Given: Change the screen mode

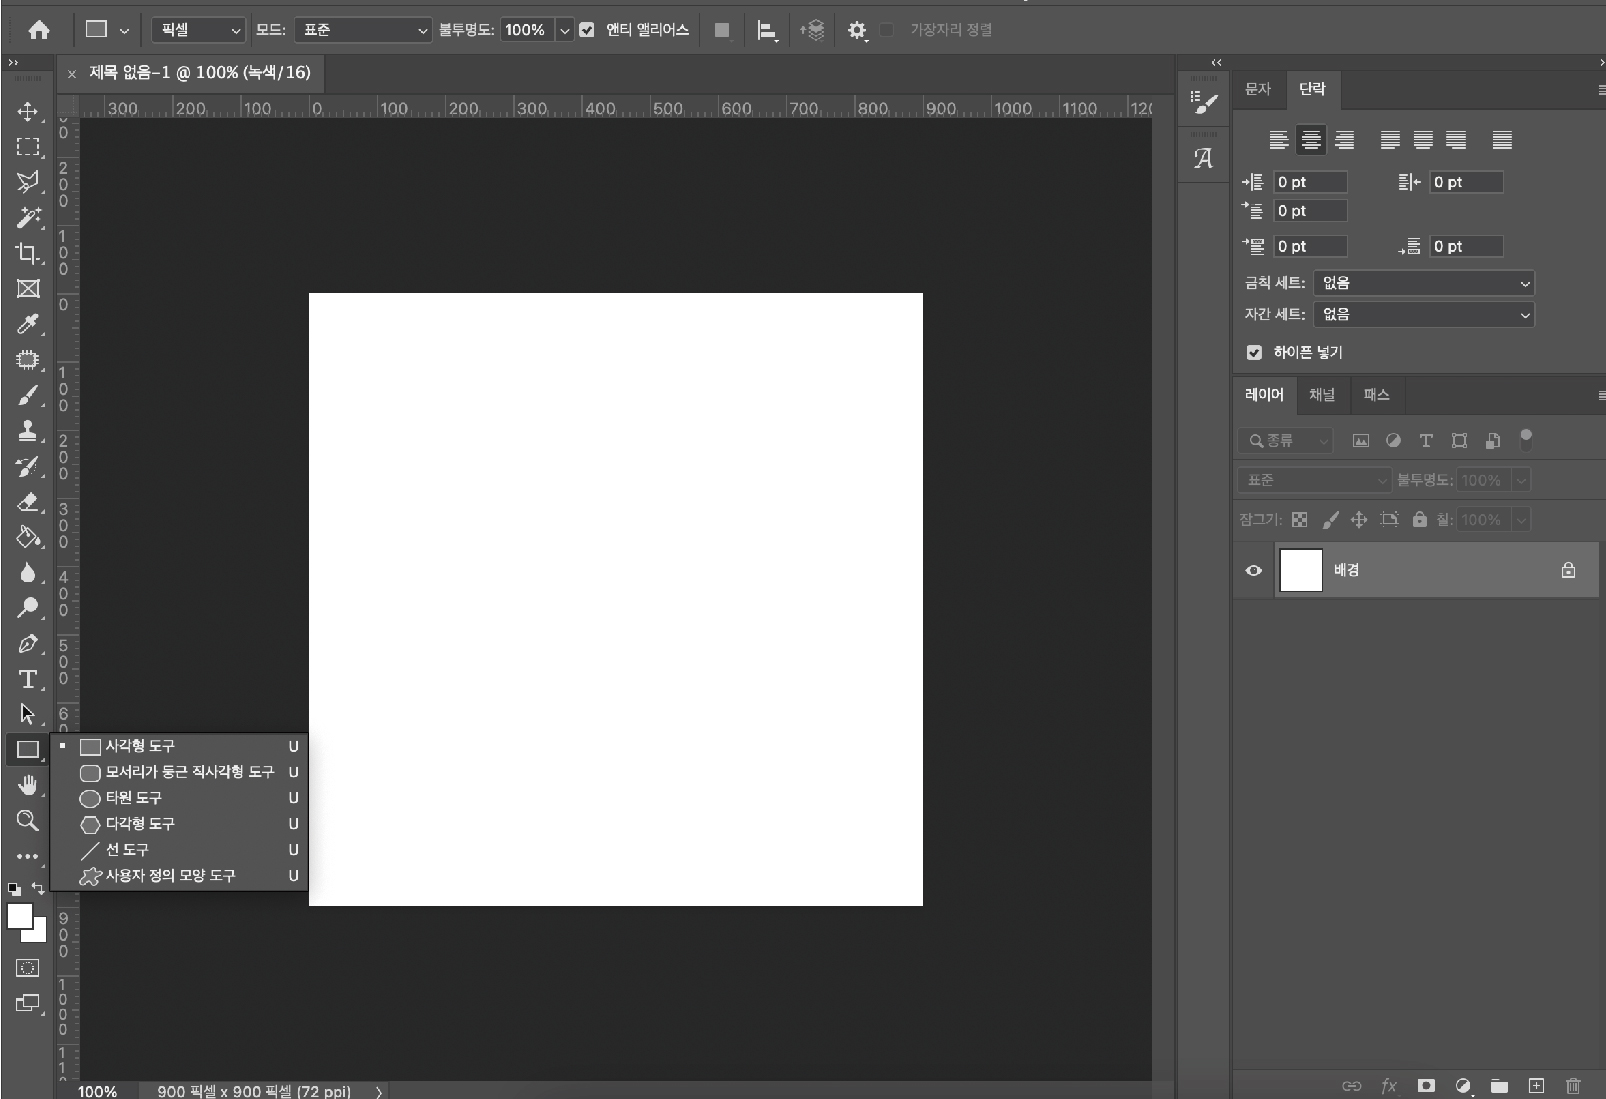Looking at the screenshot, I should [x=28, y=1003].
